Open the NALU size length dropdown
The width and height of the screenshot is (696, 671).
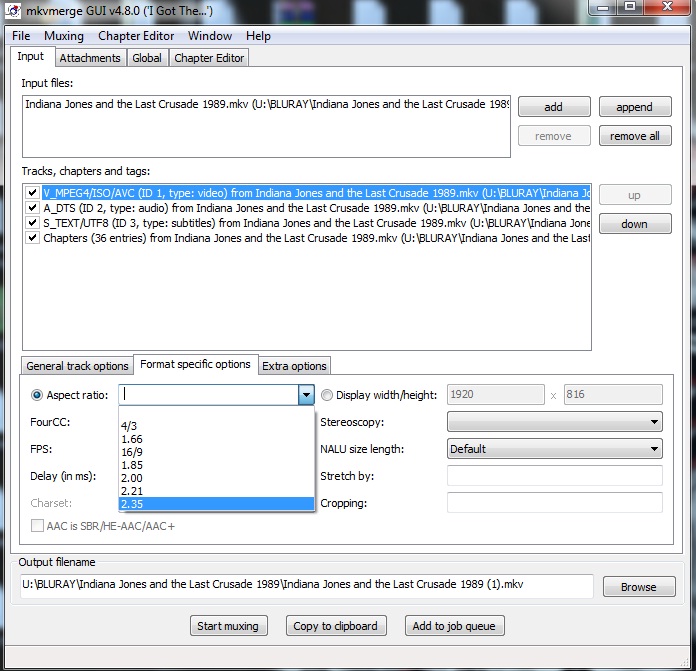pyautogui.click(x=555, y=449)
